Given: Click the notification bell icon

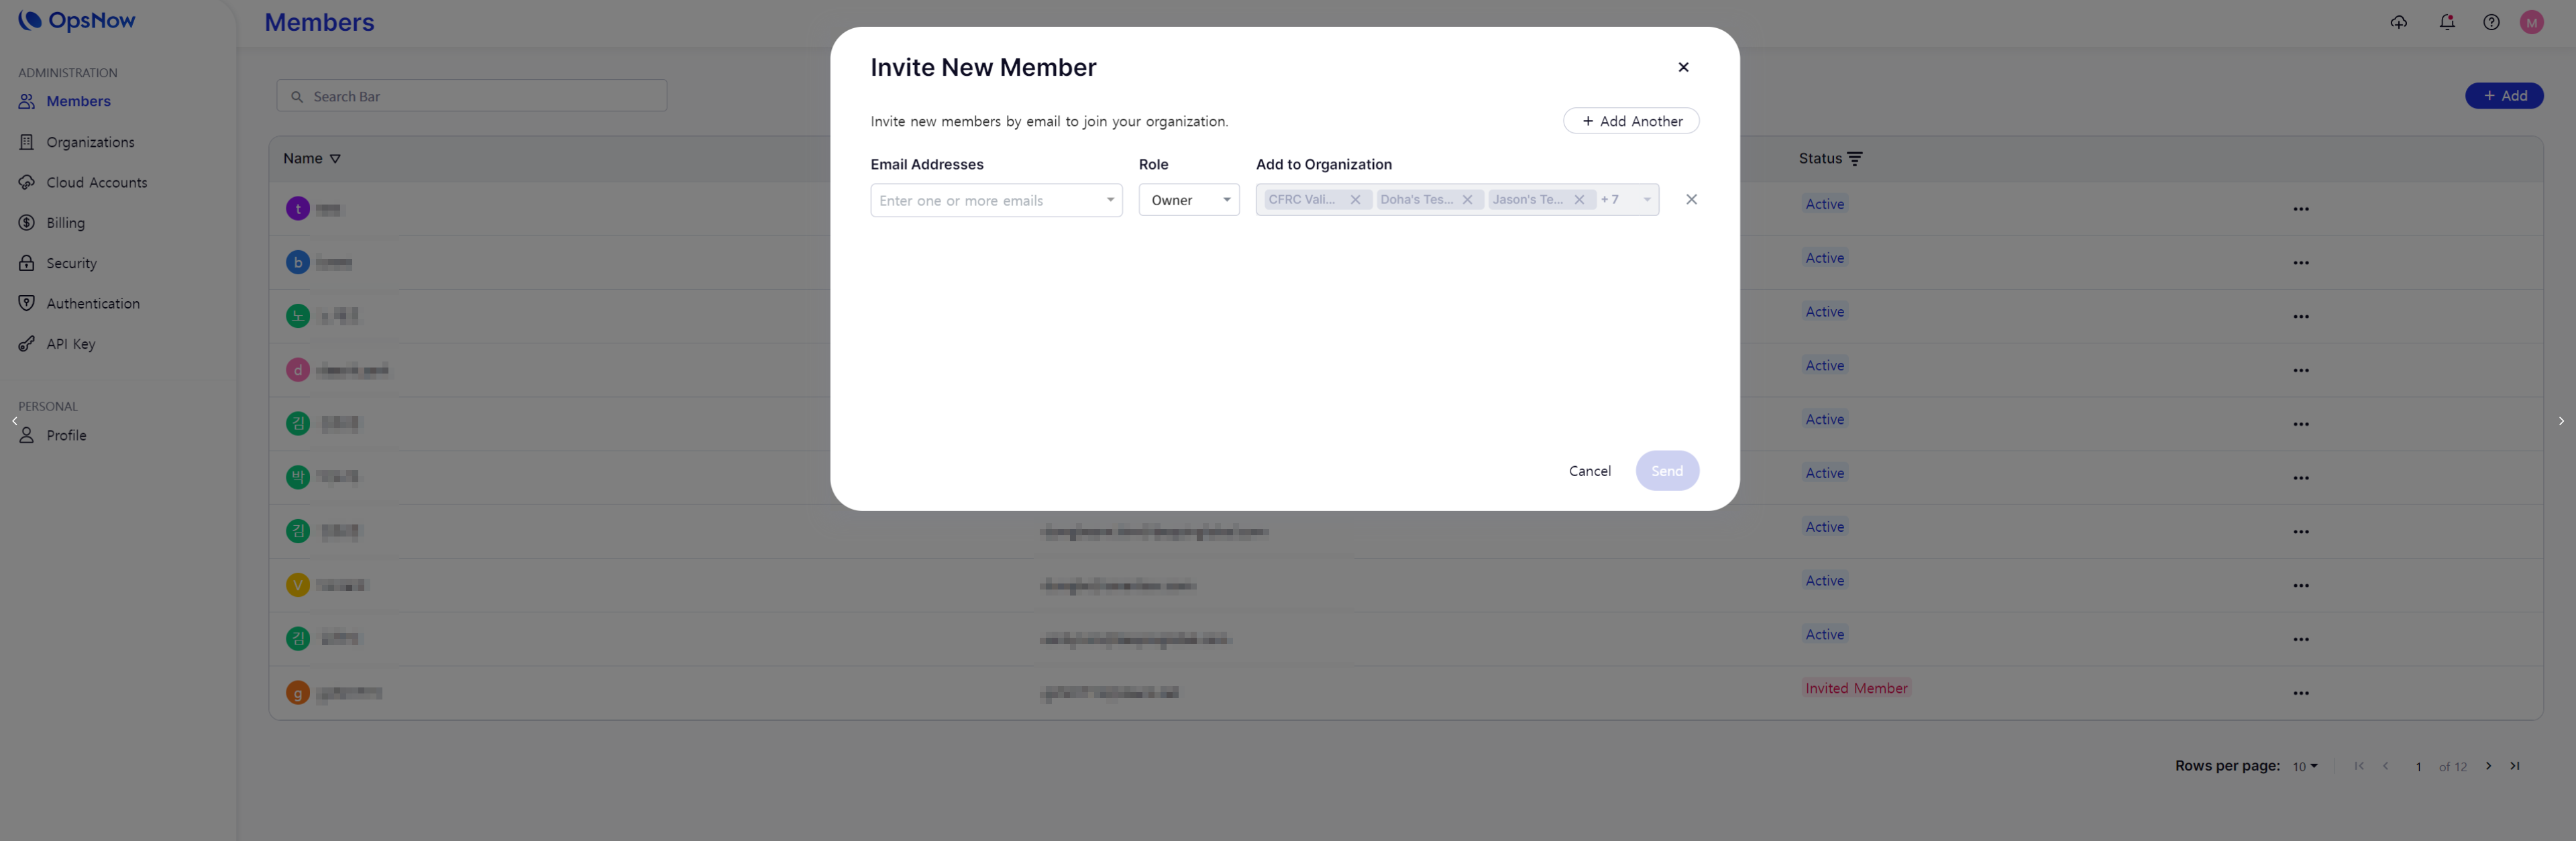Looking at the screenshot, I should pyautogui.click(x=2446, y=22).
